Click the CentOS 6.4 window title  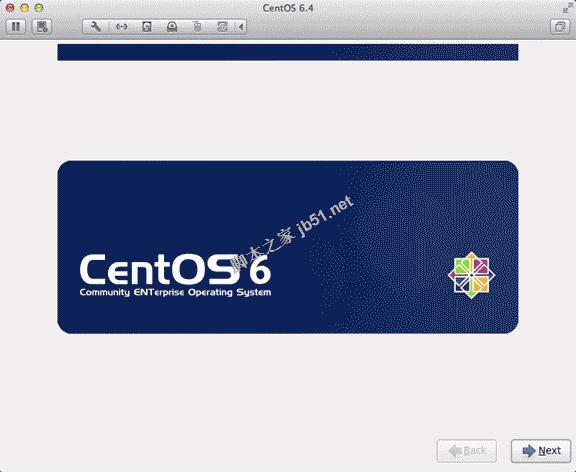(x=288, y=8)
